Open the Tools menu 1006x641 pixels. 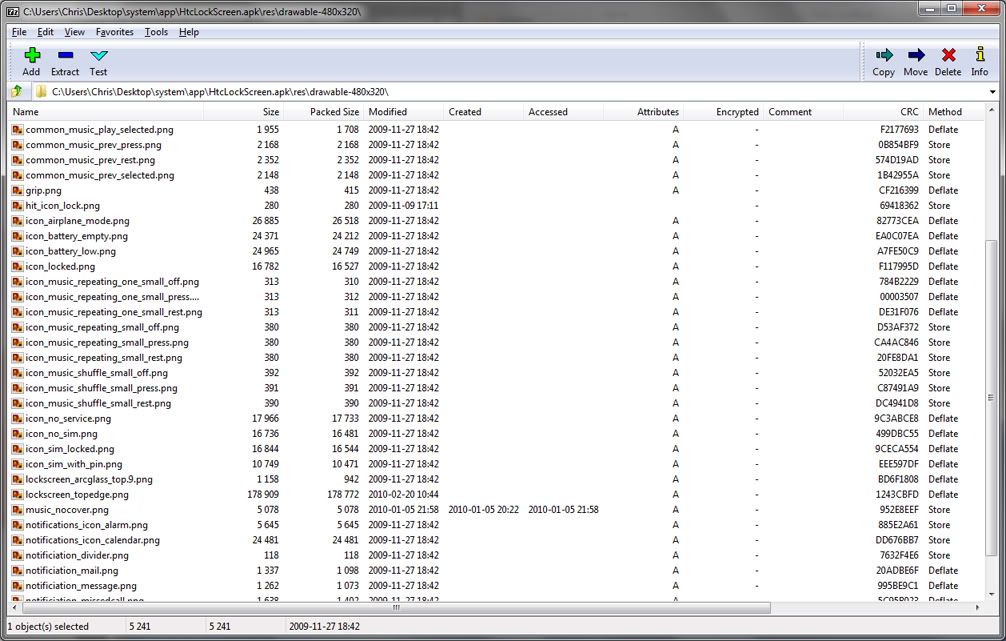tap(156, 32)
